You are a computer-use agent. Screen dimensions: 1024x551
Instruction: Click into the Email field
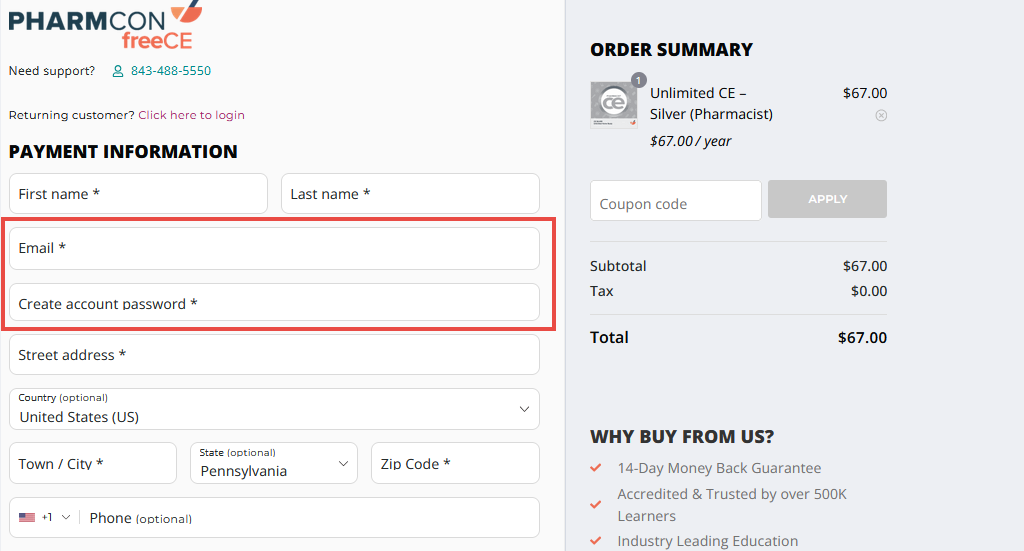coord(274,248)
